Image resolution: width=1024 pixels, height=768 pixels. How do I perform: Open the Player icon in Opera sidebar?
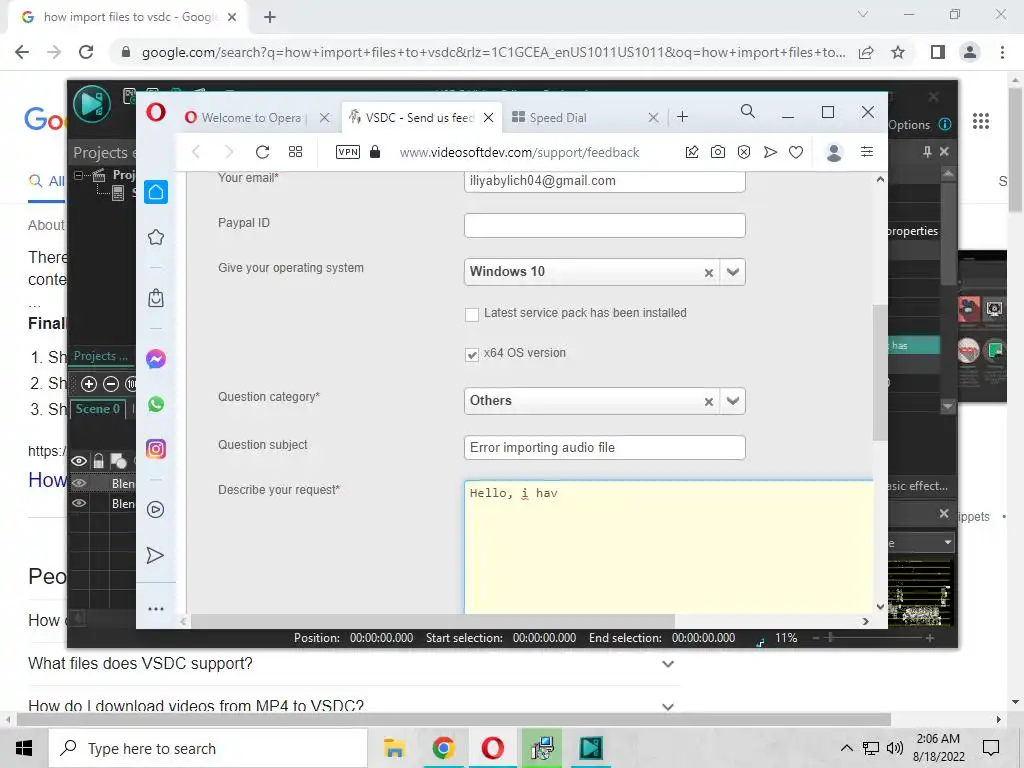[x=155, y=509]
